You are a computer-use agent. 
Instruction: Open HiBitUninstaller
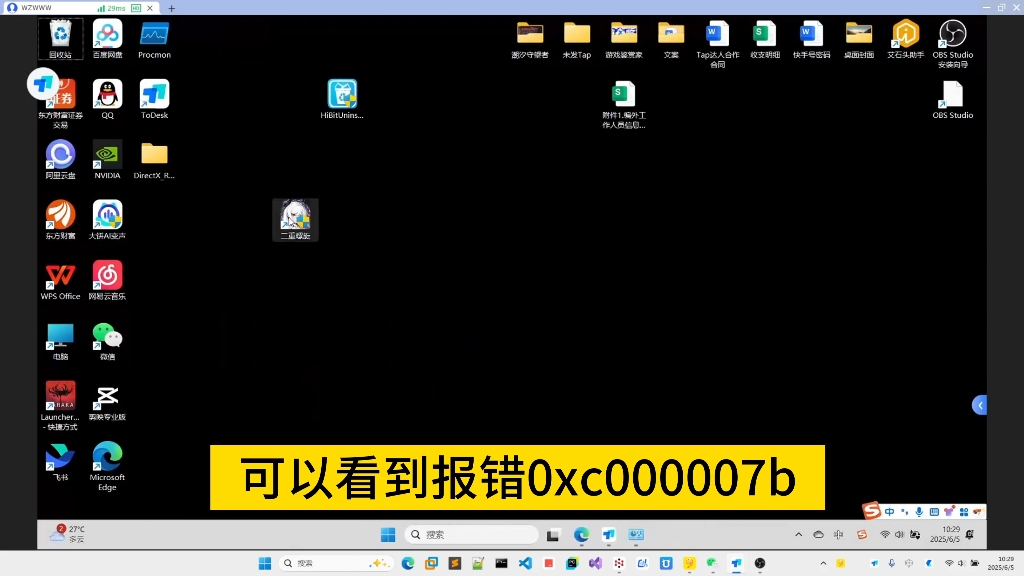tap(343, 95)
